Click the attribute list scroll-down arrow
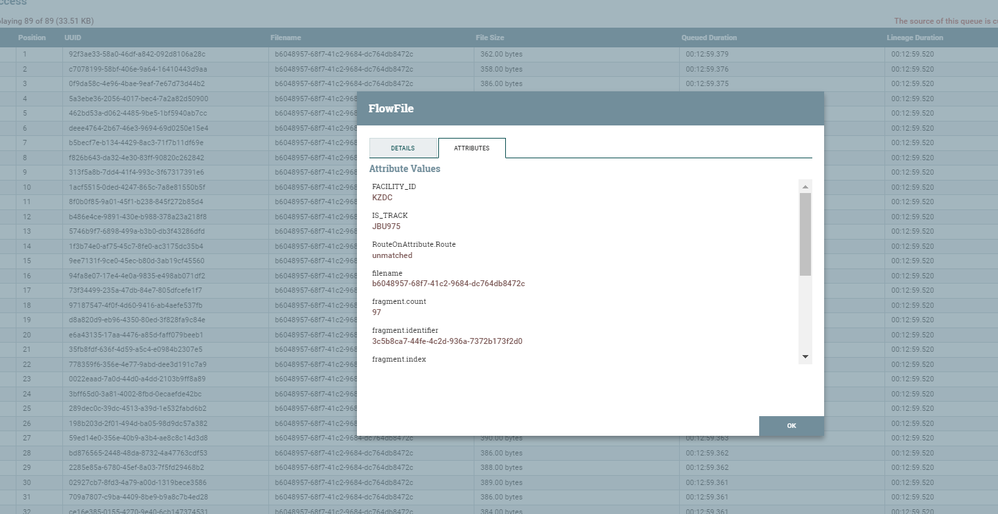Viewport: 998px width, 514px height. (x=805, y=357)
